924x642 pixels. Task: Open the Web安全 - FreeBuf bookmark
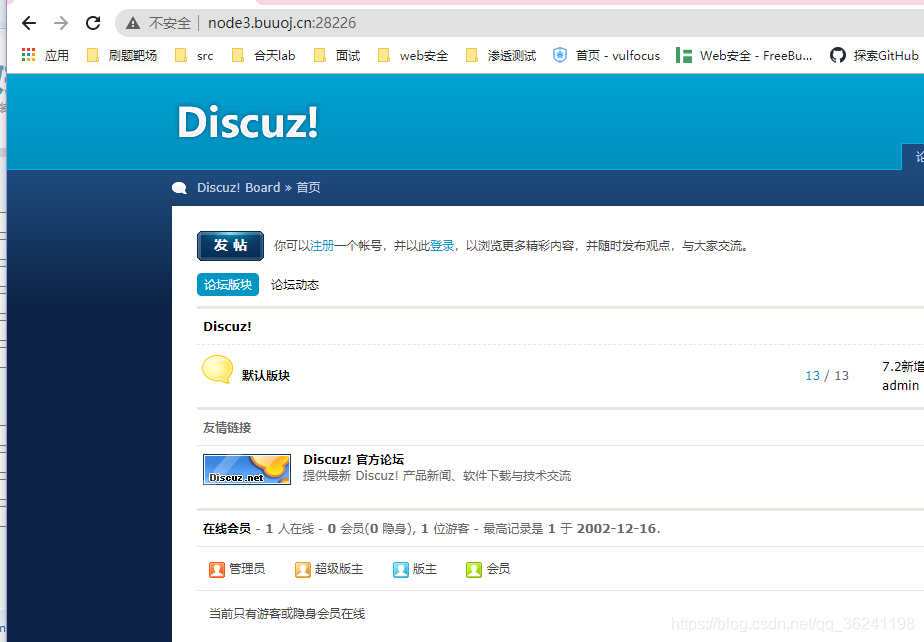(x=744, y=55)
